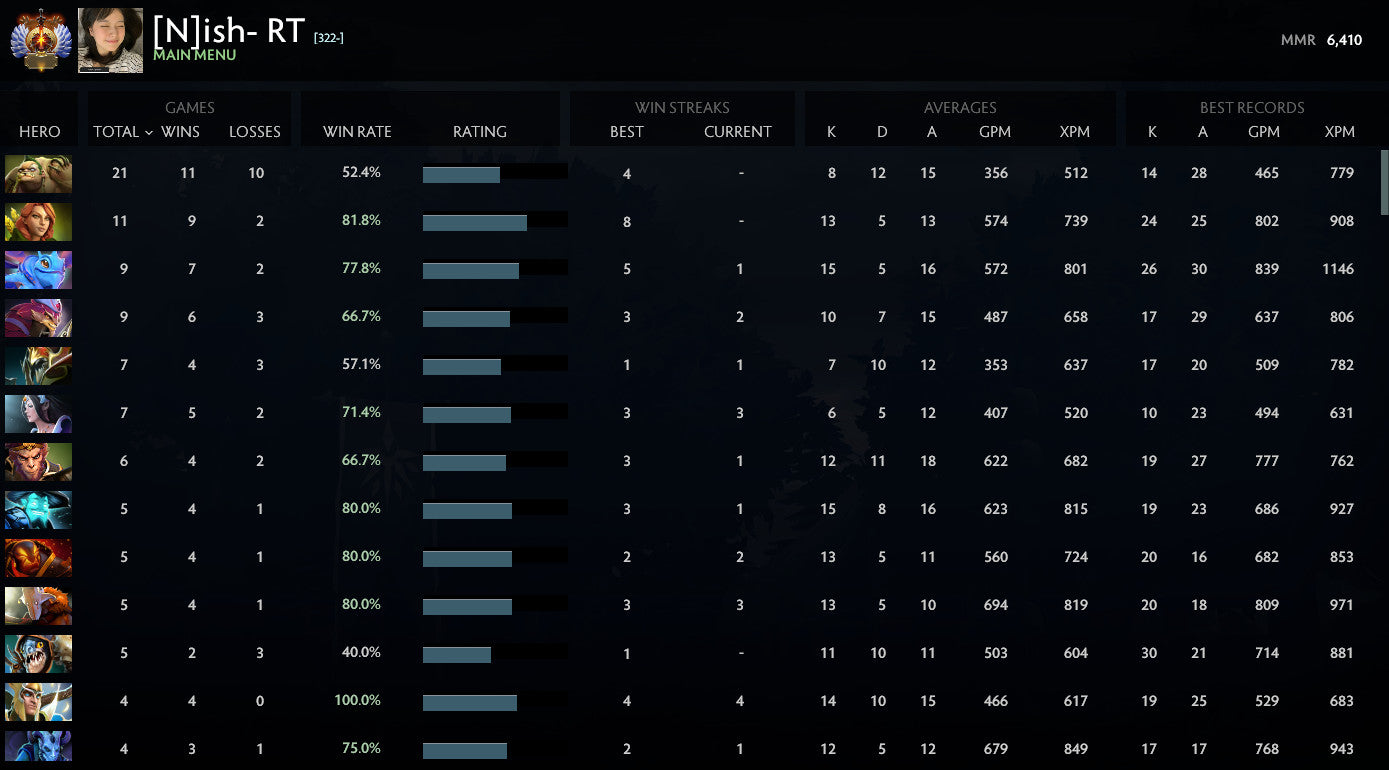
Task: Click the Mirana hero portrait
Action: coord(38,414)
